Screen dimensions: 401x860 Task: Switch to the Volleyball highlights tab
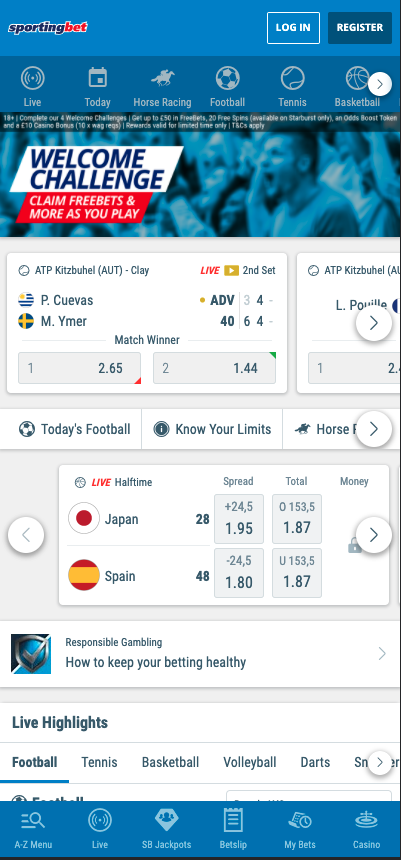pyautogui.click(x=250, y=762)
